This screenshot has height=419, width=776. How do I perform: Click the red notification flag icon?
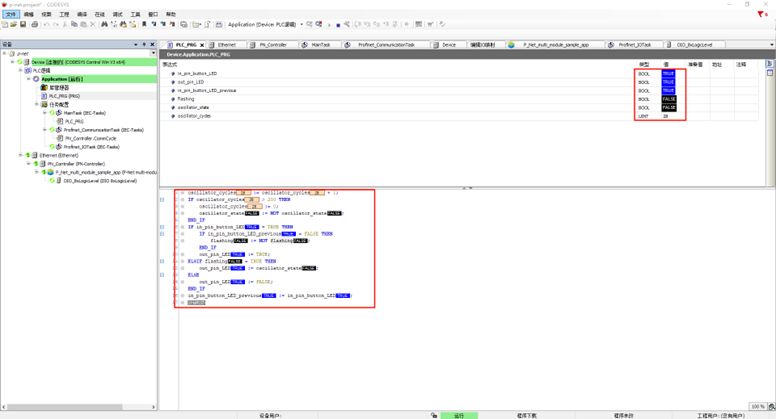pos(761,15)
